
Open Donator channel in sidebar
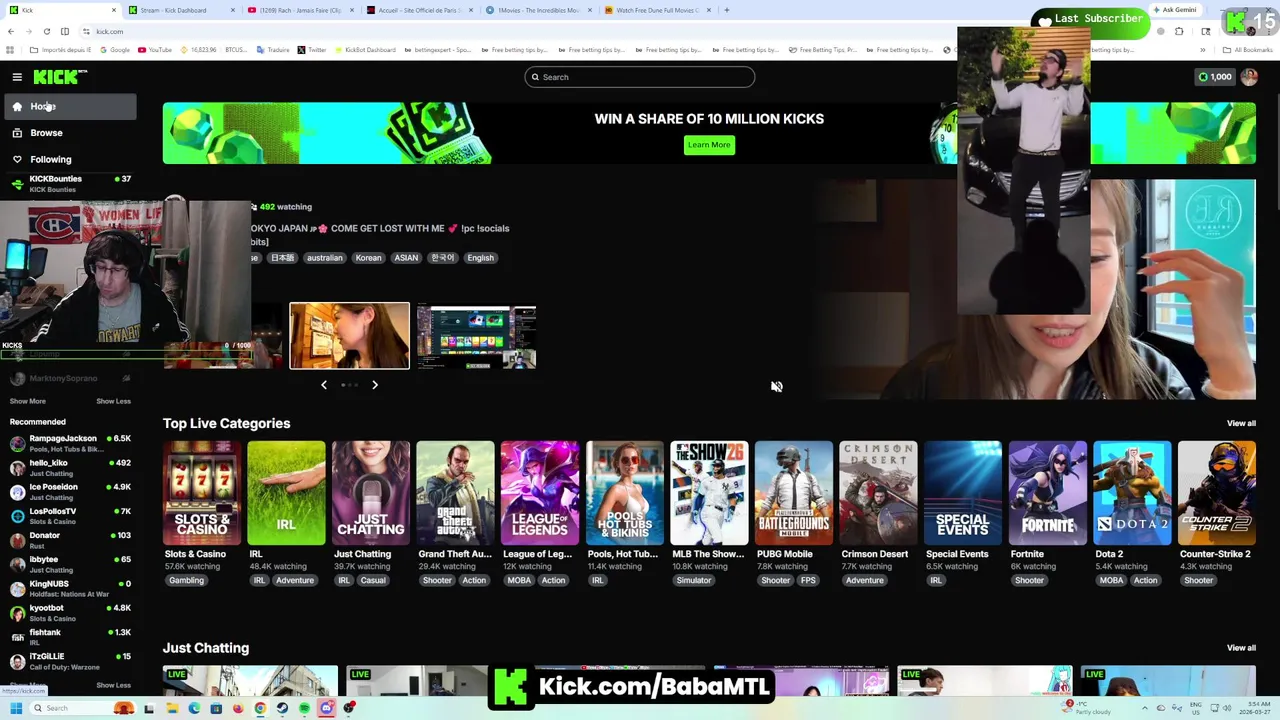70,540
